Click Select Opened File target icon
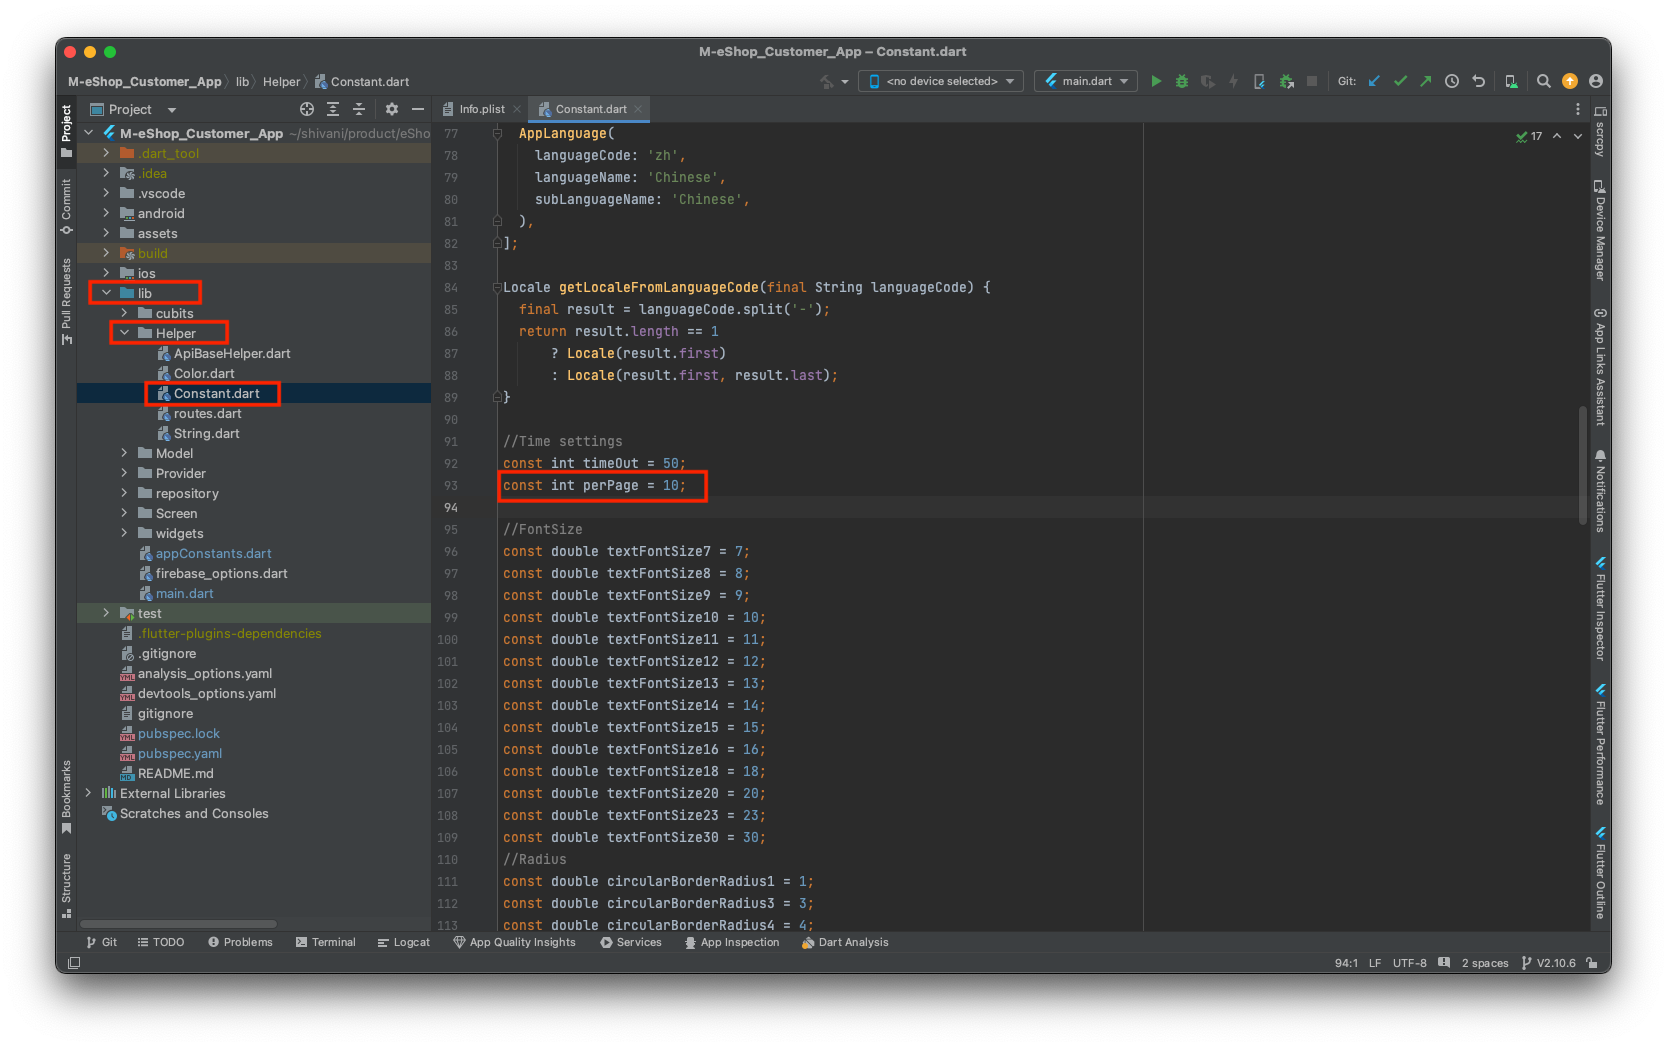 [x=307, y=109]
